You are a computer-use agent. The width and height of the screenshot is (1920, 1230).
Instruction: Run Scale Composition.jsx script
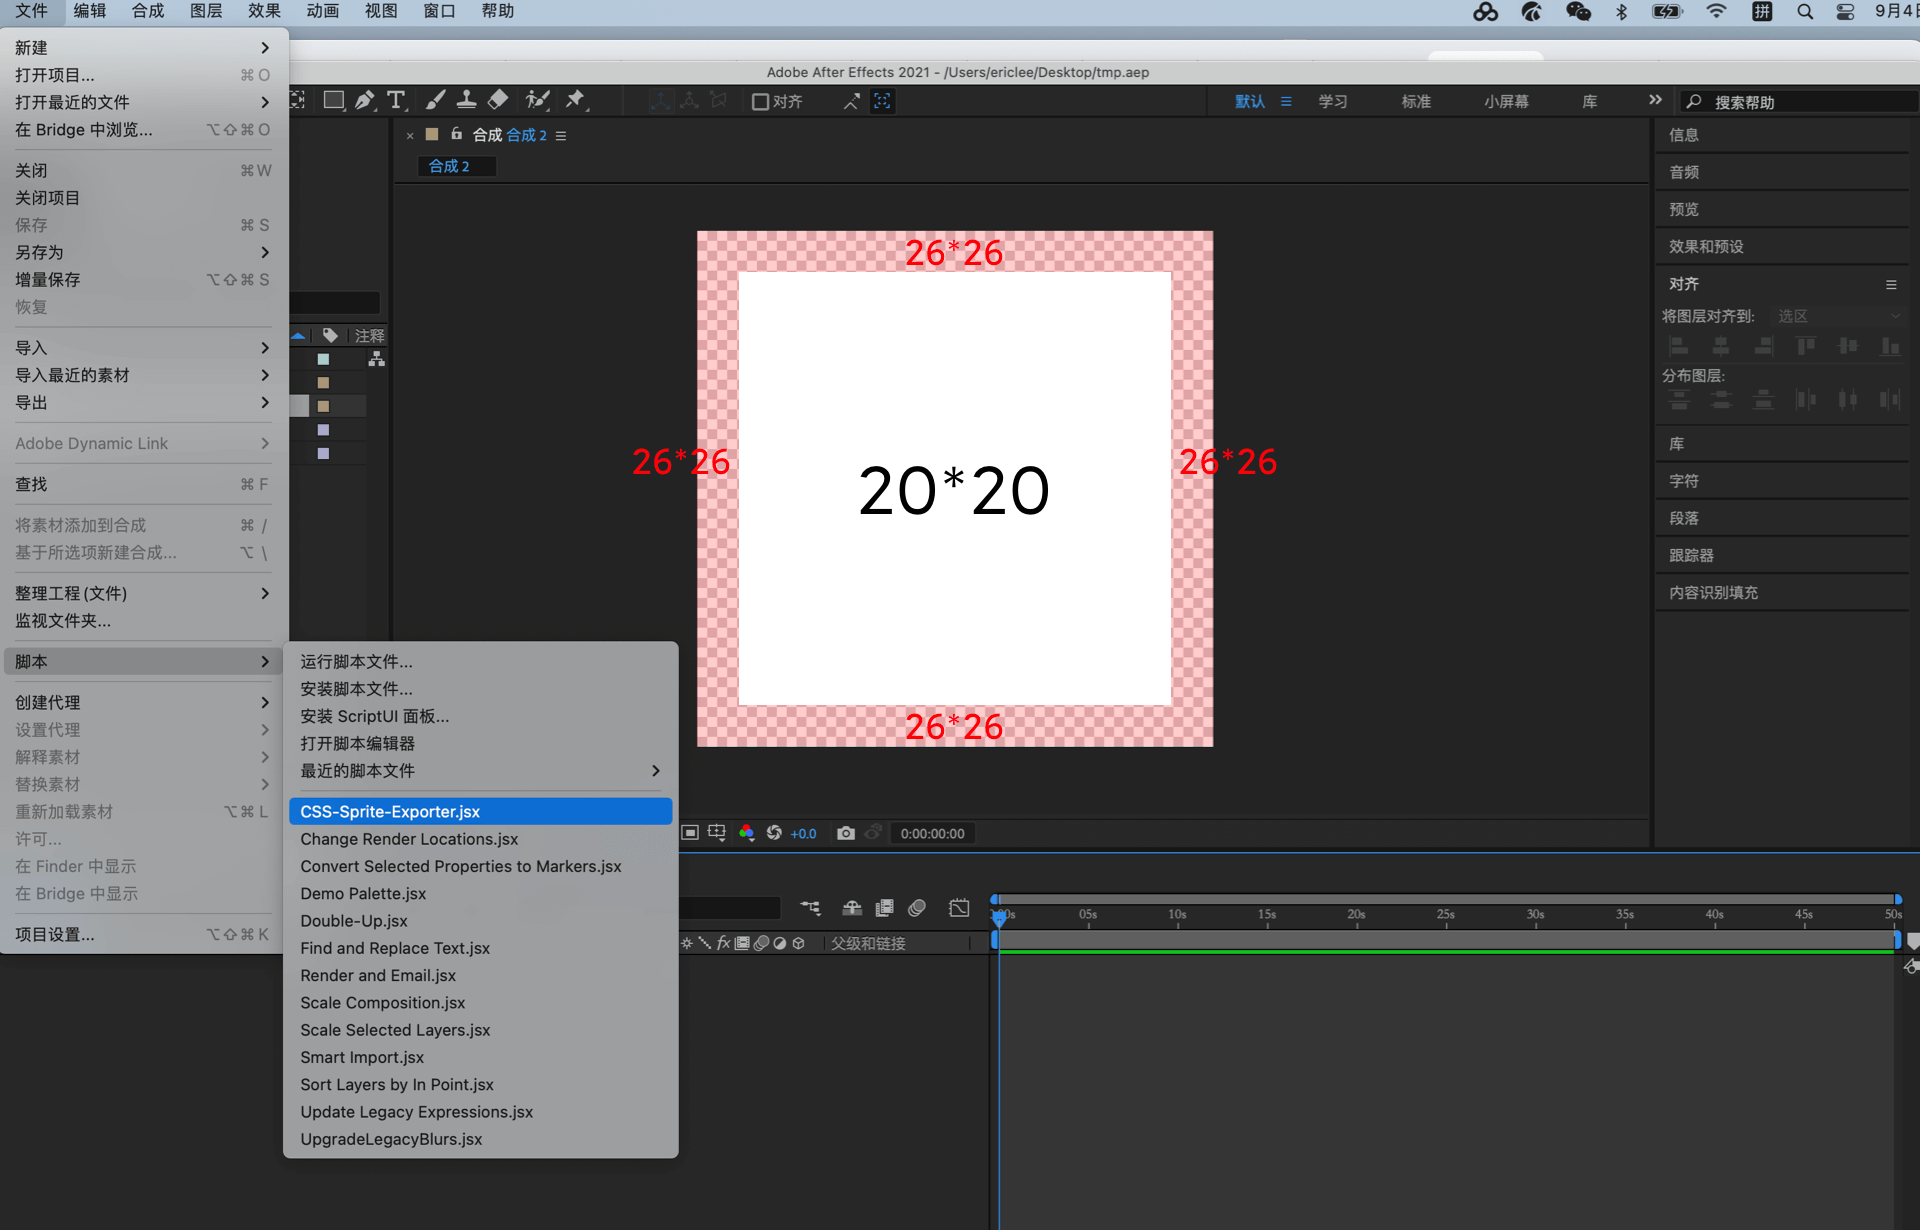pos(480,1003)
